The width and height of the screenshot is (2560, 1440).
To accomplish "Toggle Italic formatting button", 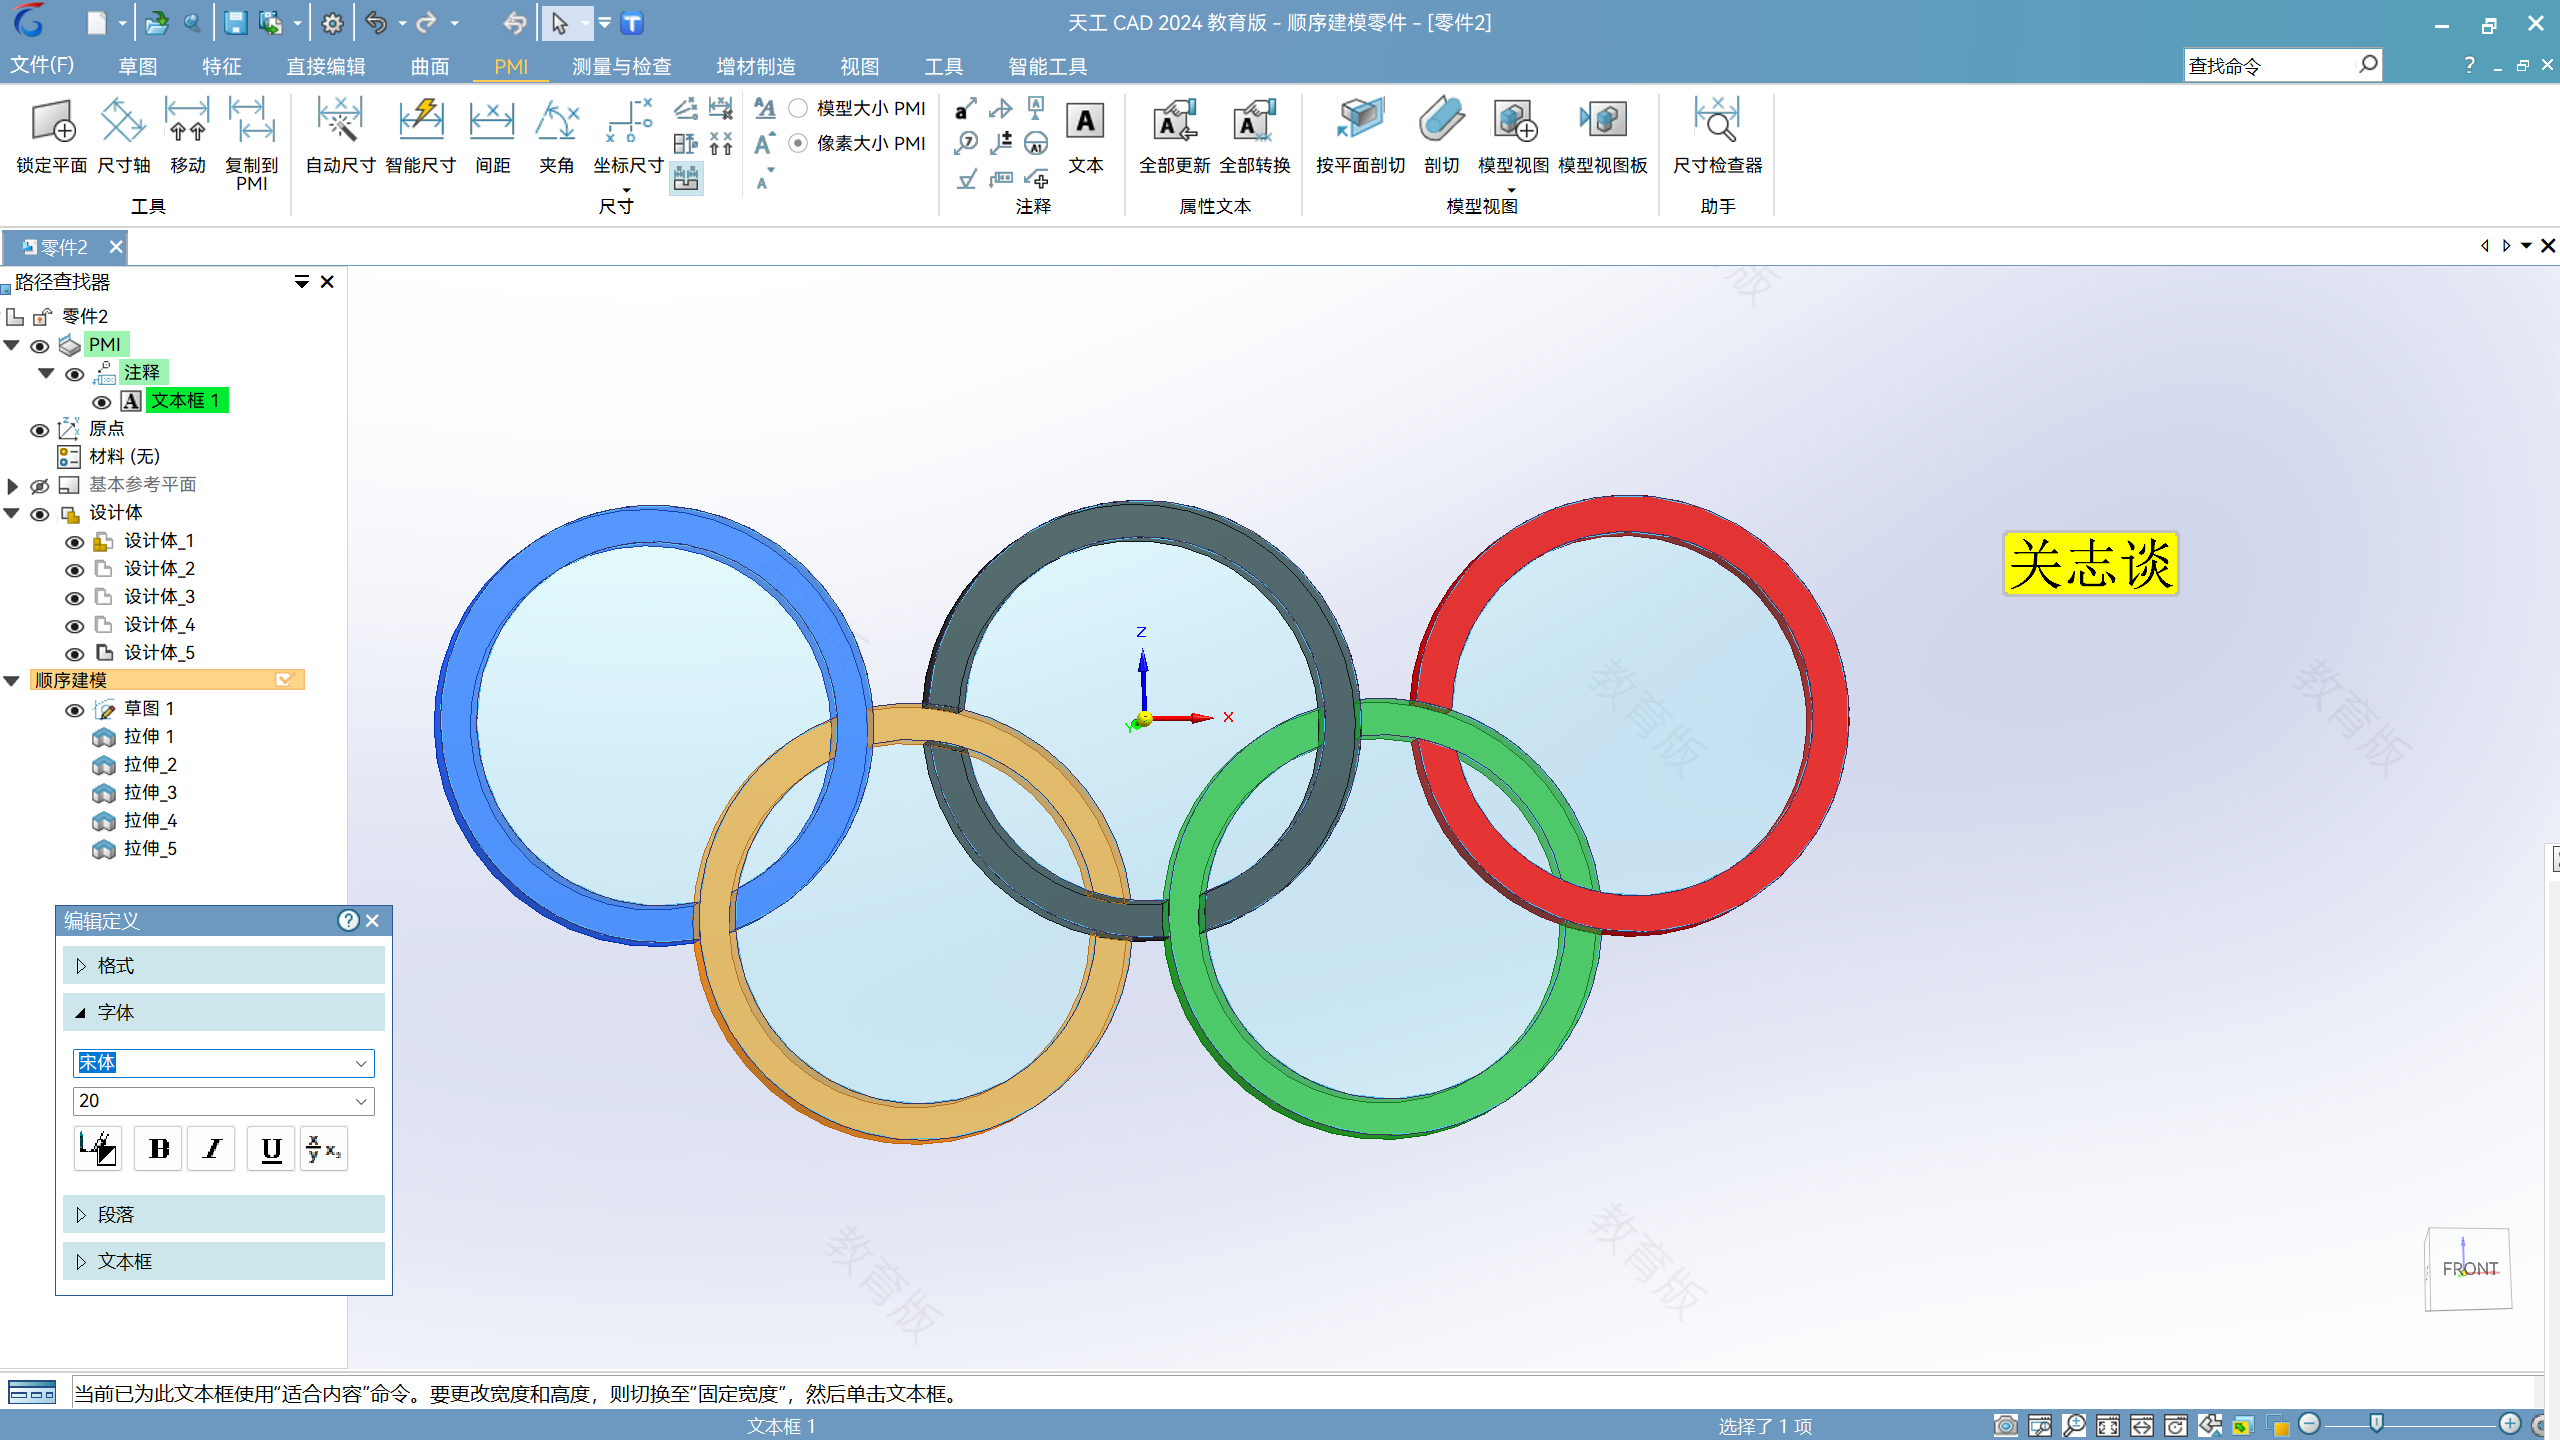I will [211, 1149].
